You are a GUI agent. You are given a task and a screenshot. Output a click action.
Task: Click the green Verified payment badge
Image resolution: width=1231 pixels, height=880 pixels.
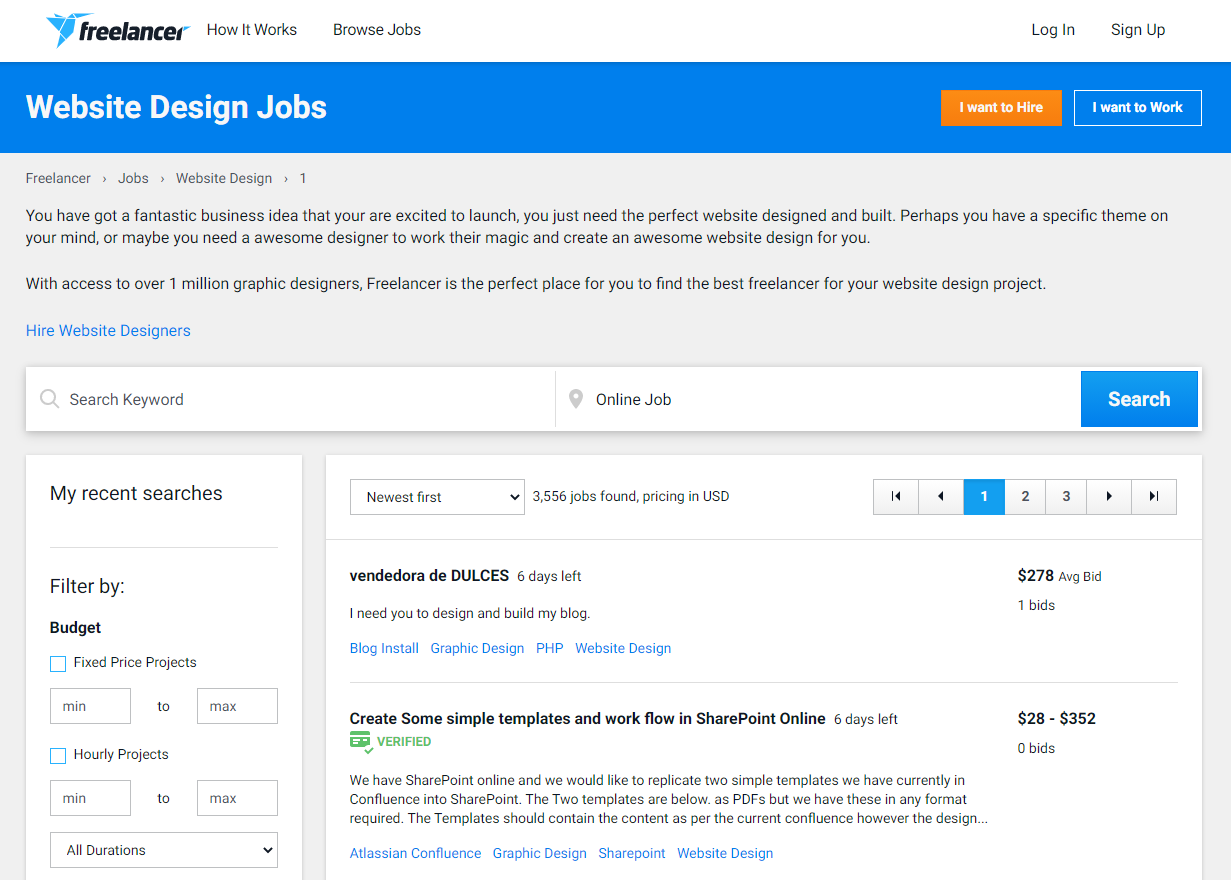pyautogui.click(x=390, y=742)
